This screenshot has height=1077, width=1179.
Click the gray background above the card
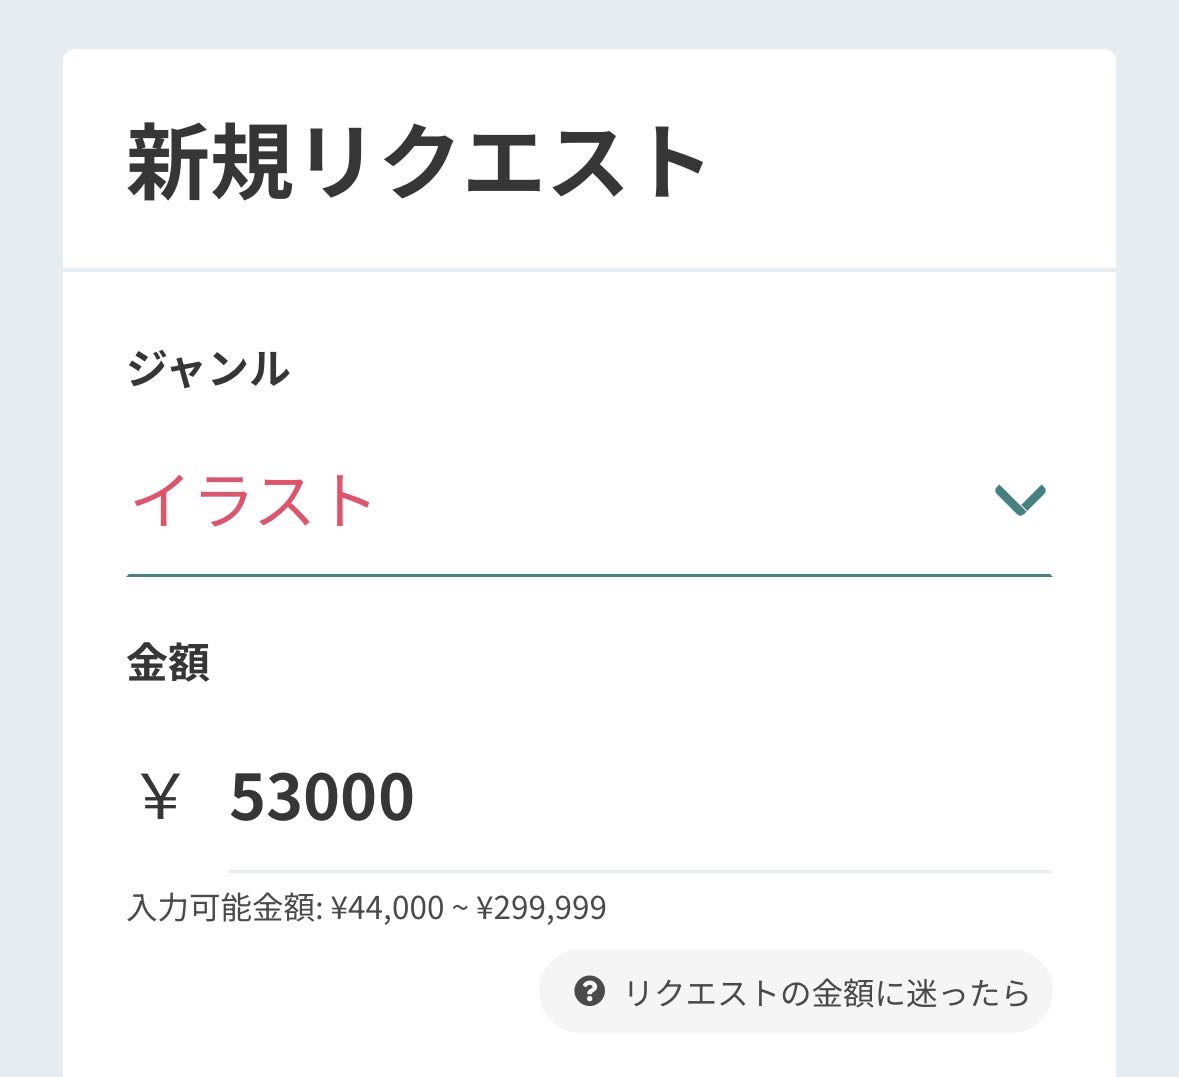pyautogui.click(x=589, y=22)
